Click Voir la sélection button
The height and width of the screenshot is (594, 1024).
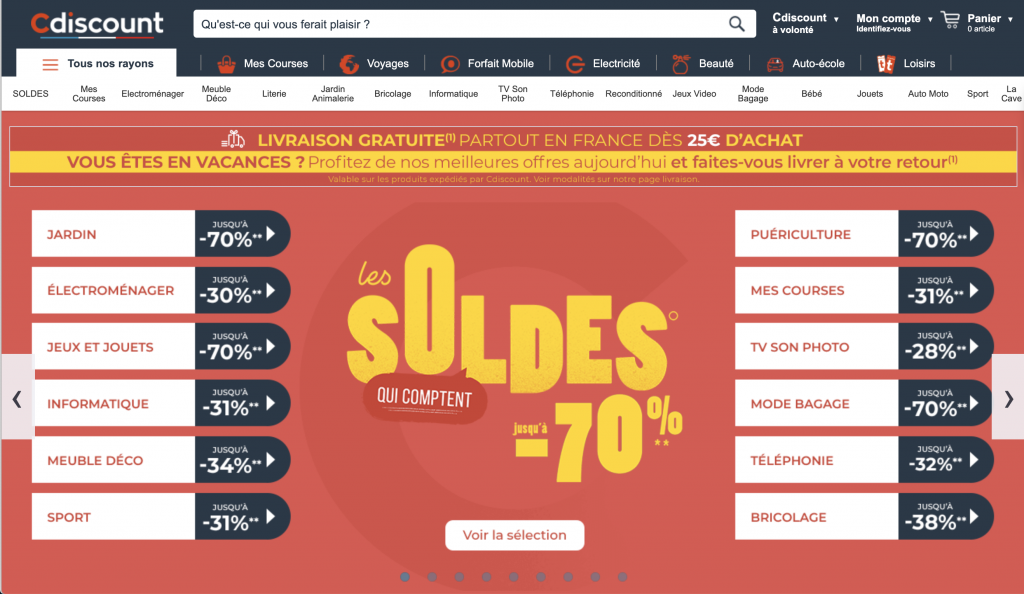[x=515, y=535]
